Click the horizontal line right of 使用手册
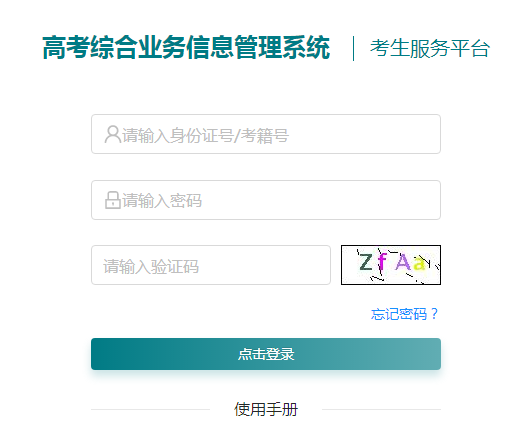Screen dimensions: 516x427 381,409
